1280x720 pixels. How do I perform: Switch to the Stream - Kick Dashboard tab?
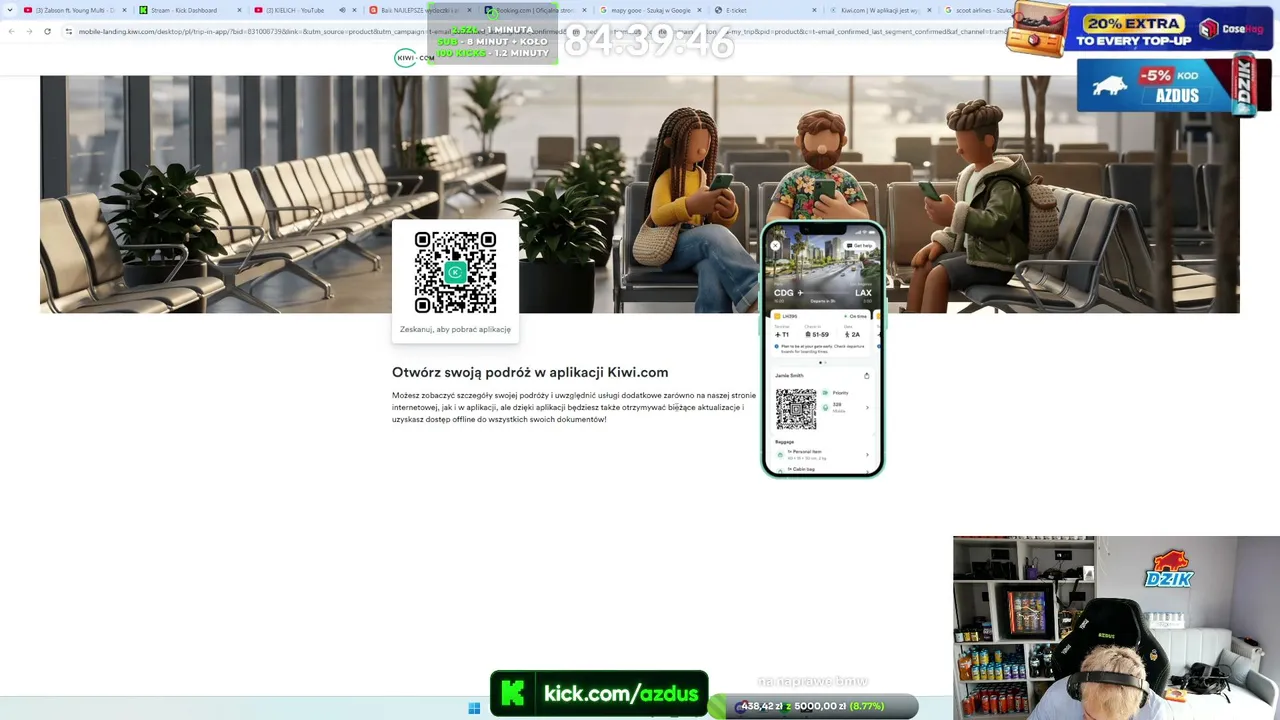pyautogui.click(x=190, y=10)
